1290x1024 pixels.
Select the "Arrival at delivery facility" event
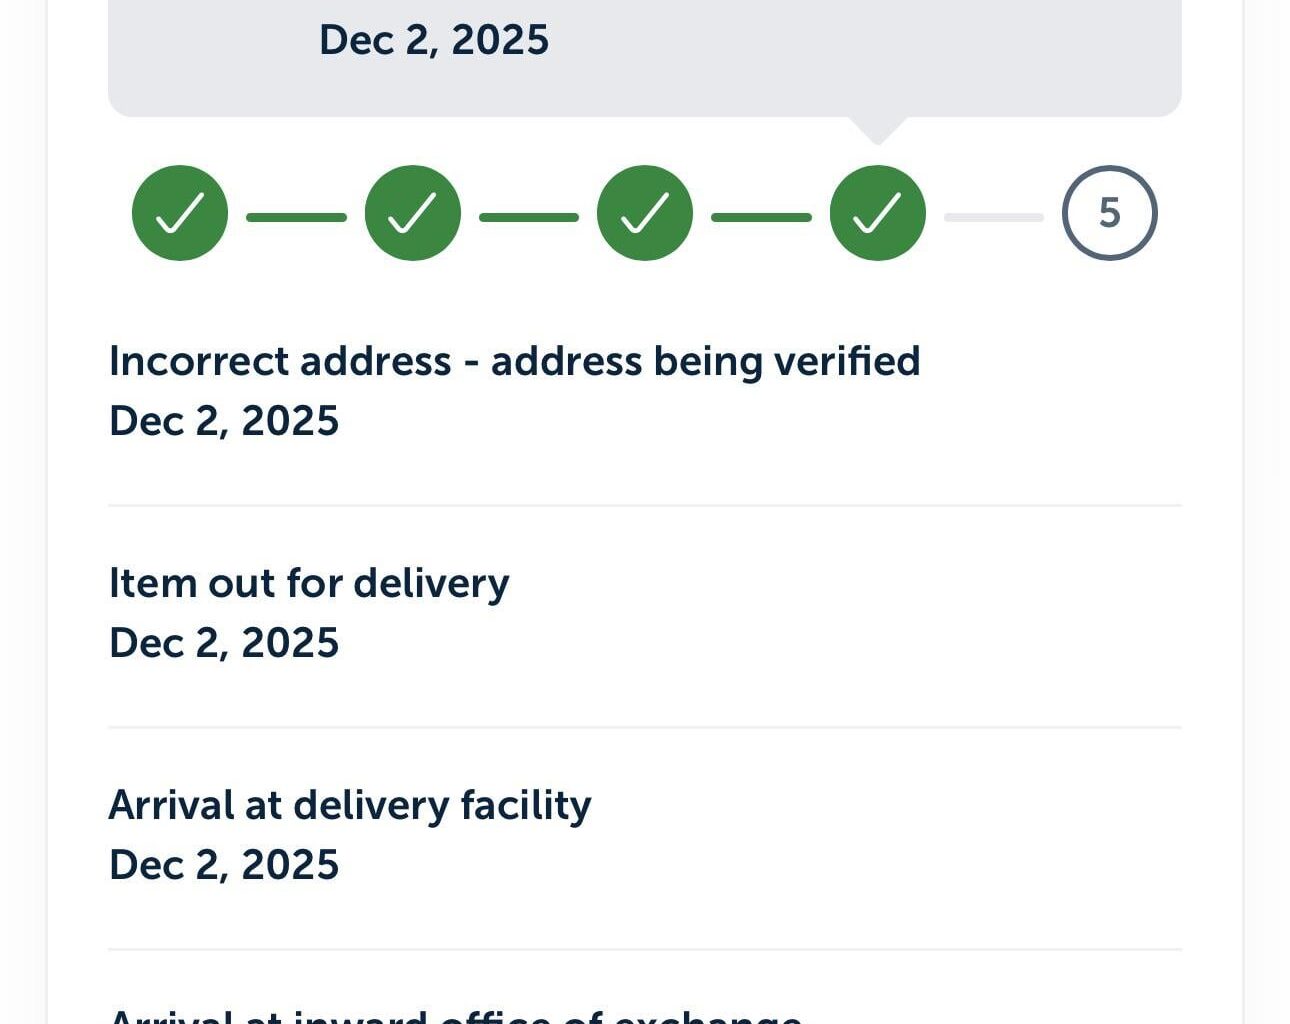point(350,805)
